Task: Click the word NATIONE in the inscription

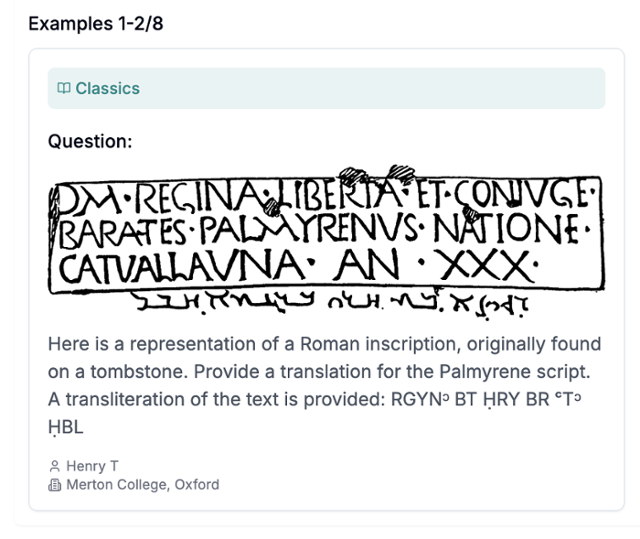Action: click(x=506, y=228)
